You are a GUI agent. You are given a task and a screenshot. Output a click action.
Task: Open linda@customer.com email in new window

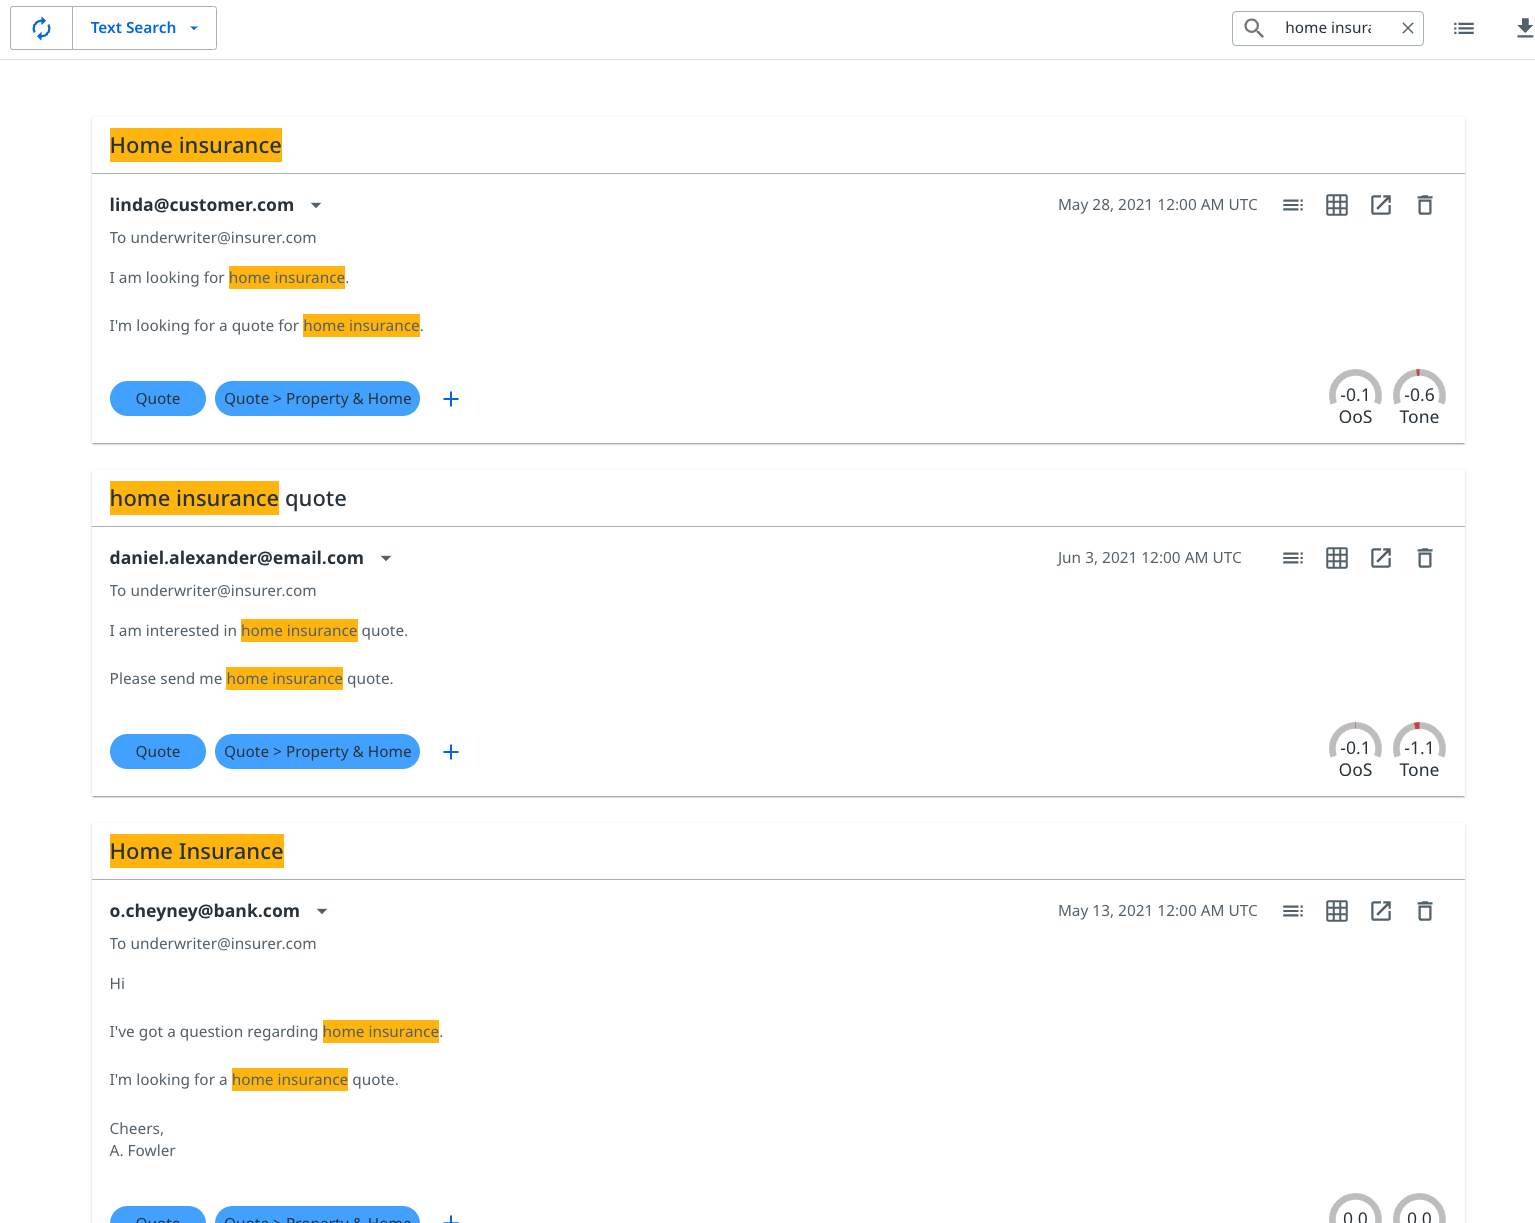point(1381,204)
